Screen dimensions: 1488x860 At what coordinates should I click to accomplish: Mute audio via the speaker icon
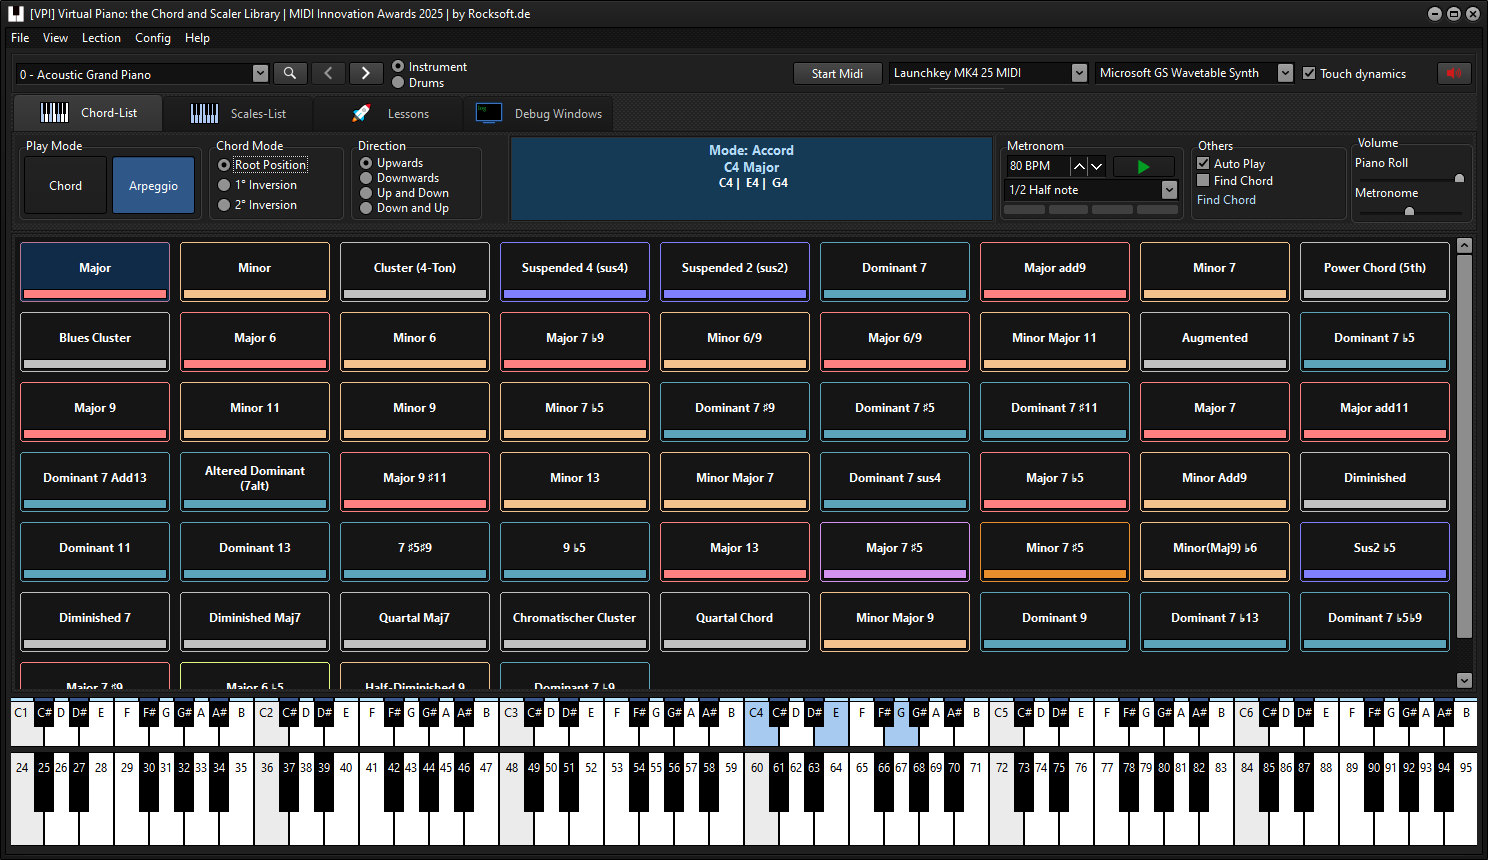tap(1454, 73)
